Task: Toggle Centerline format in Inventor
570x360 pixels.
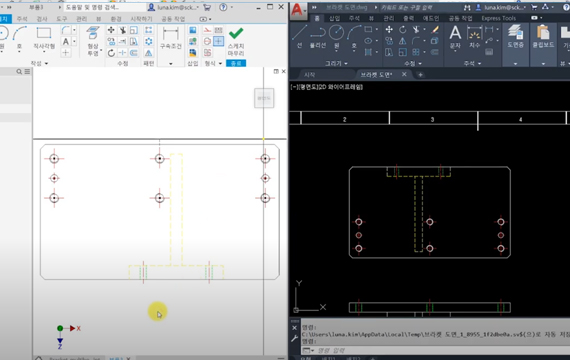Action: click(x=207, y=41)
